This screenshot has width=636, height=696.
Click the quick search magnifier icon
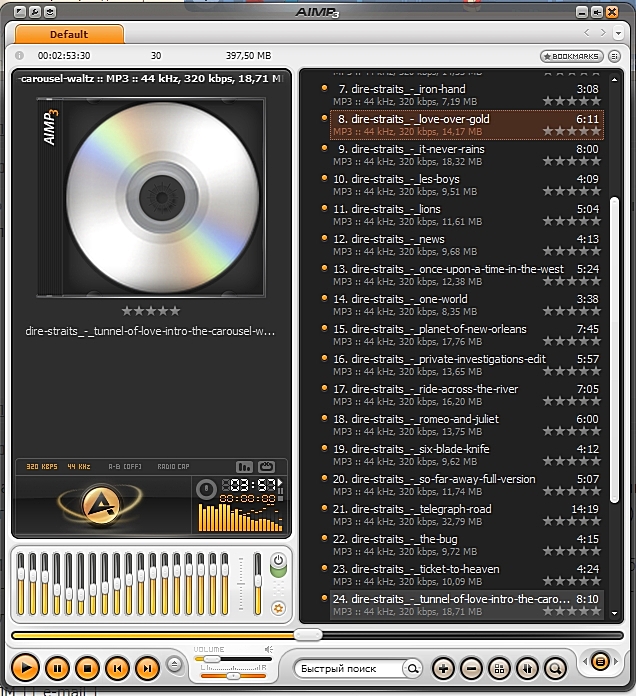coord(412,668)
